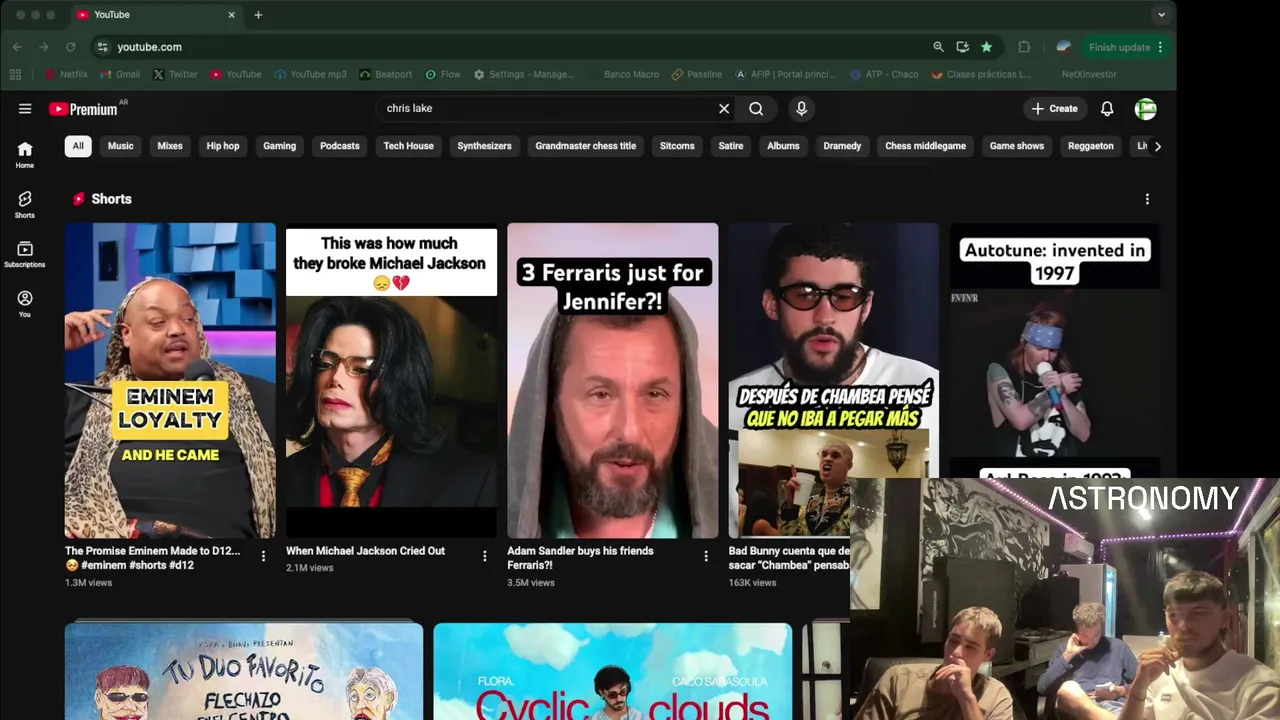Select the All filter chip
Viewport: 1280px width, 720px height.
pyautogui.click(x=78, y=146)
